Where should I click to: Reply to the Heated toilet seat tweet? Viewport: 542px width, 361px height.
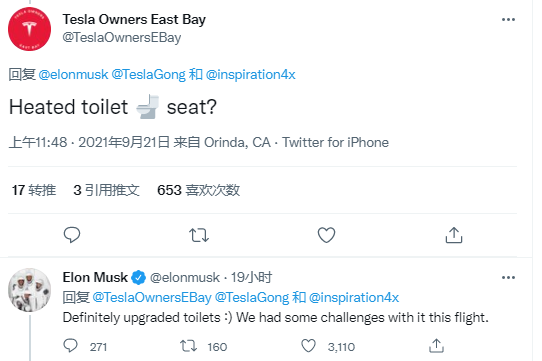click(72, 235)
